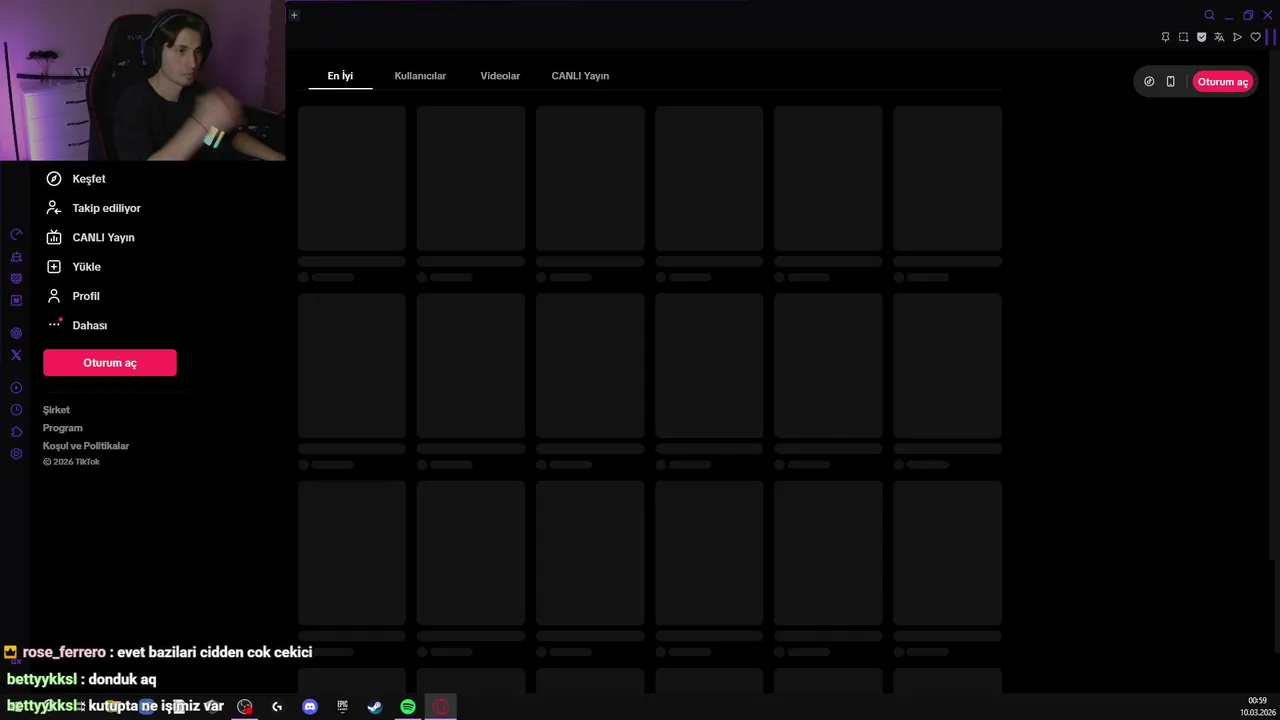Open the ChatGPT sidebar panel
Viewport: 1280px width, 720px height.
16,333
